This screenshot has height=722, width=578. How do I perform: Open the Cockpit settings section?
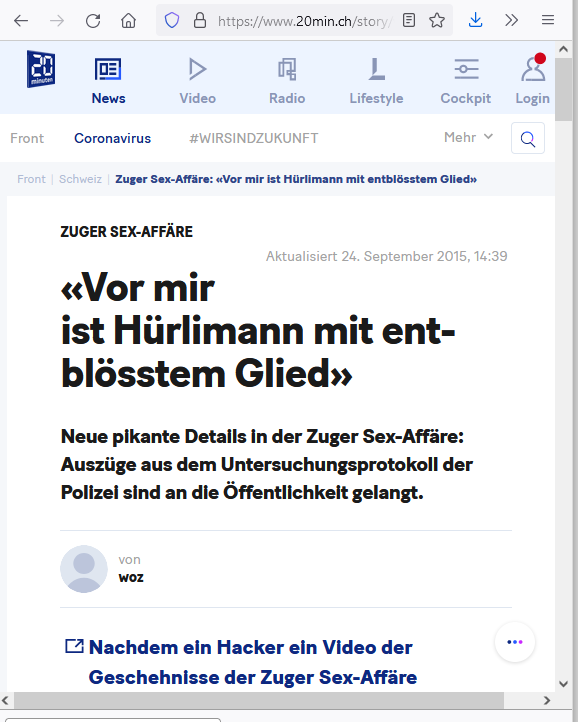[466, 82]
